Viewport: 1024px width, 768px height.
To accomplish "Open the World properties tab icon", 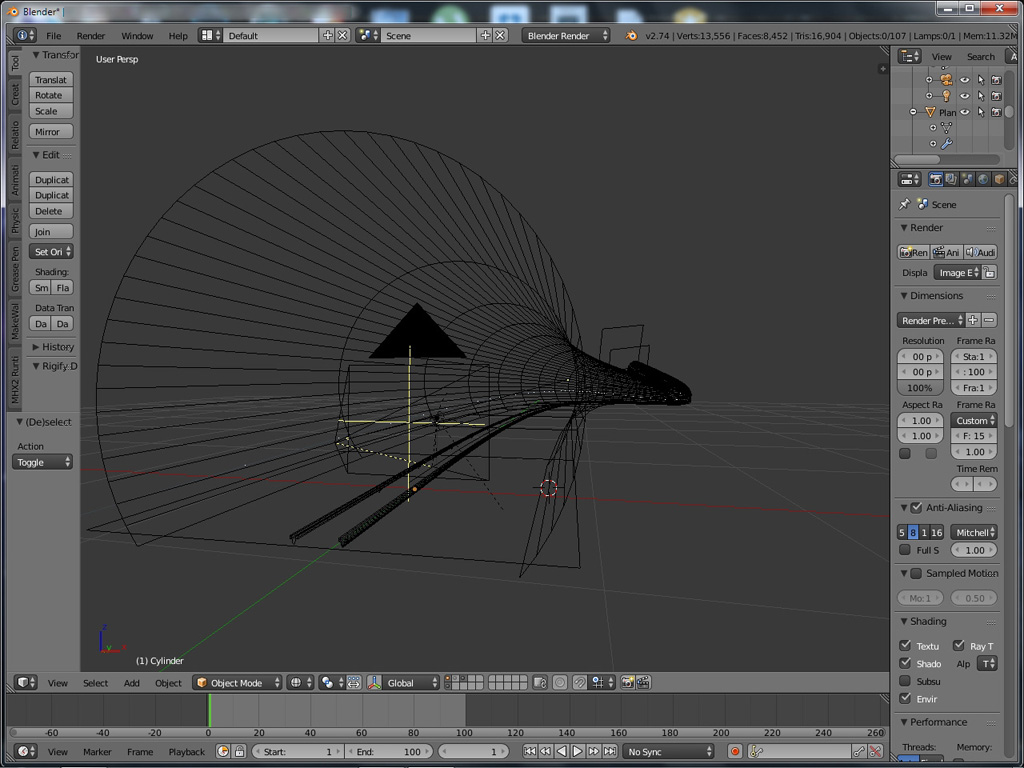I will pos(983,179).
